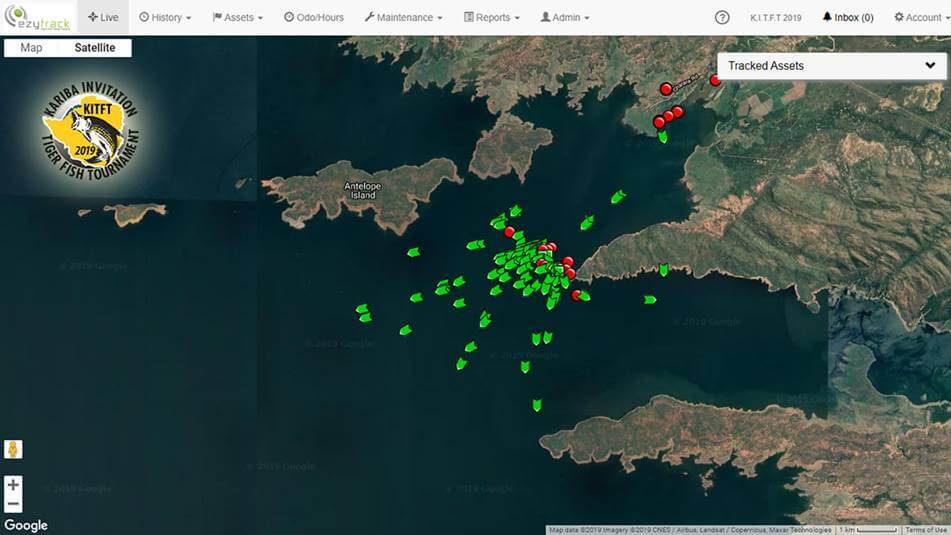Switch map view to Satellite
The height and width of the screenshot is (535, 951).
pos(95,48)
